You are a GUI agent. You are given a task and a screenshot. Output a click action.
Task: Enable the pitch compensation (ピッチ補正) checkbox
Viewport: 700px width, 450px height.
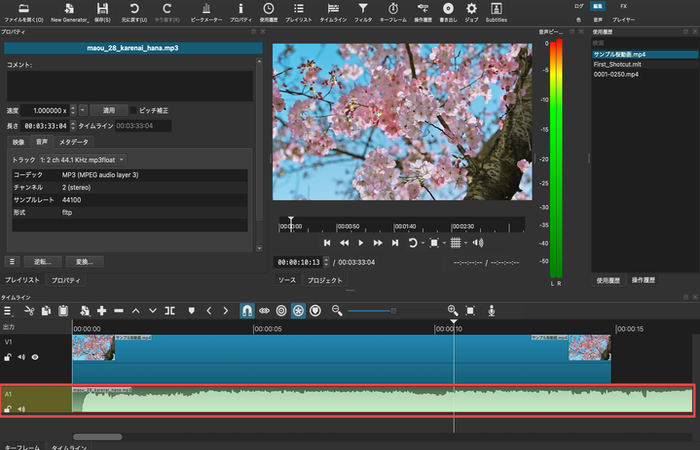pyautogui.click(x=134, y=109)
